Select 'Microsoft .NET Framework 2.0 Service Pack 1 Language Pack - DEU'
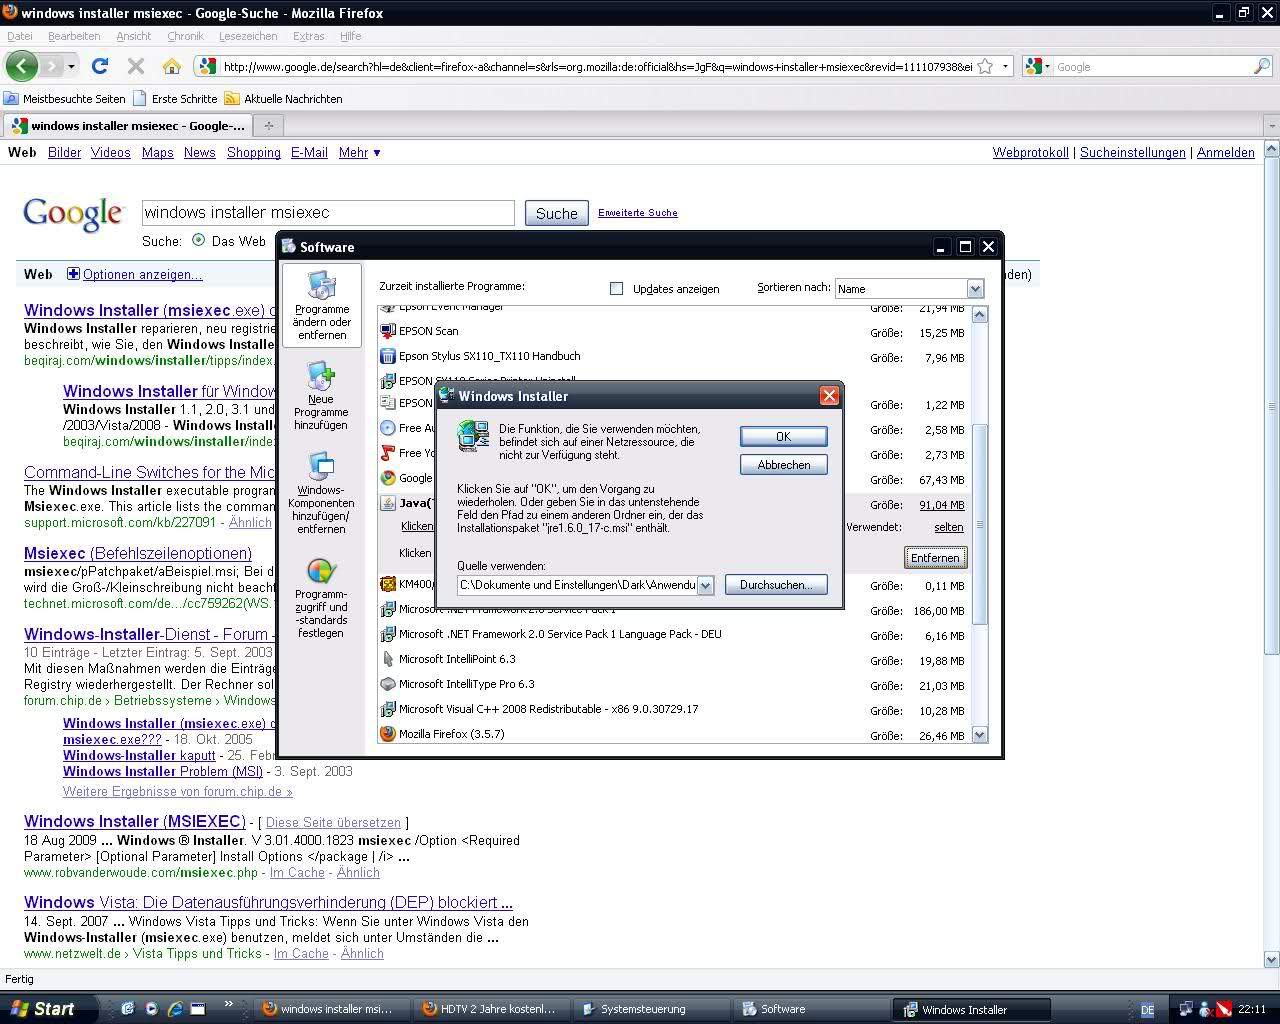This screenshot has width=1280, height=1024. tap(560, 634)
